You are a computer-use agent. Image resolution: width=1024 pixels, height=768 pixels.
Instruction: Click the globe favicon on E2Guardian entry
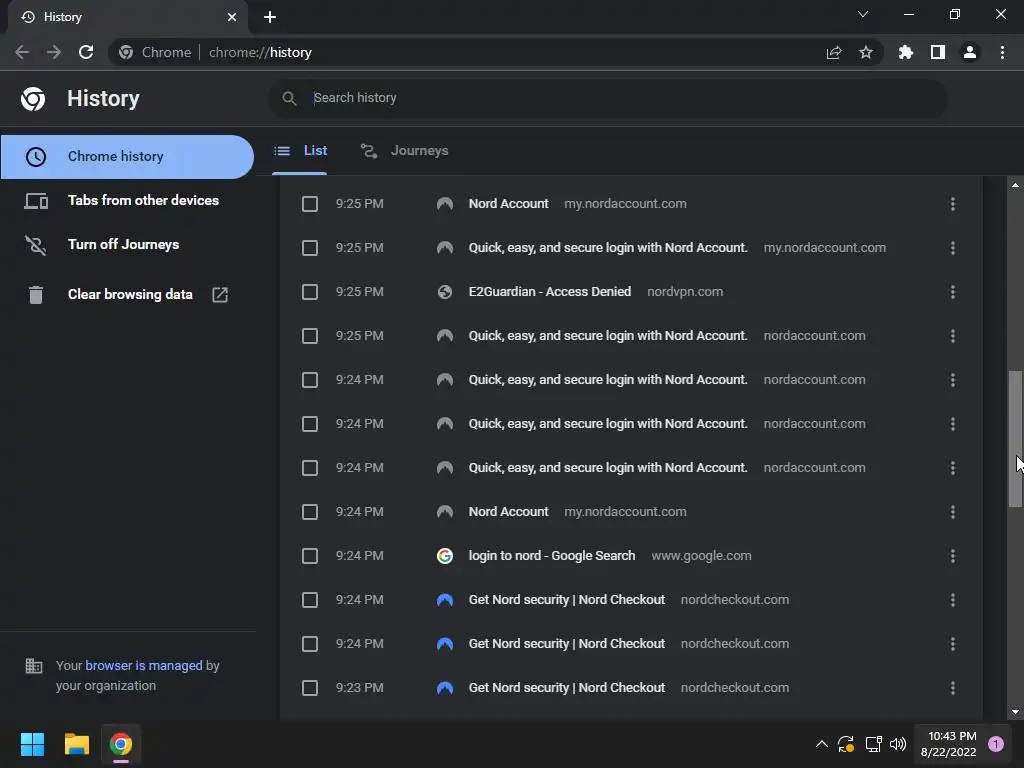(x=445, y=292)
